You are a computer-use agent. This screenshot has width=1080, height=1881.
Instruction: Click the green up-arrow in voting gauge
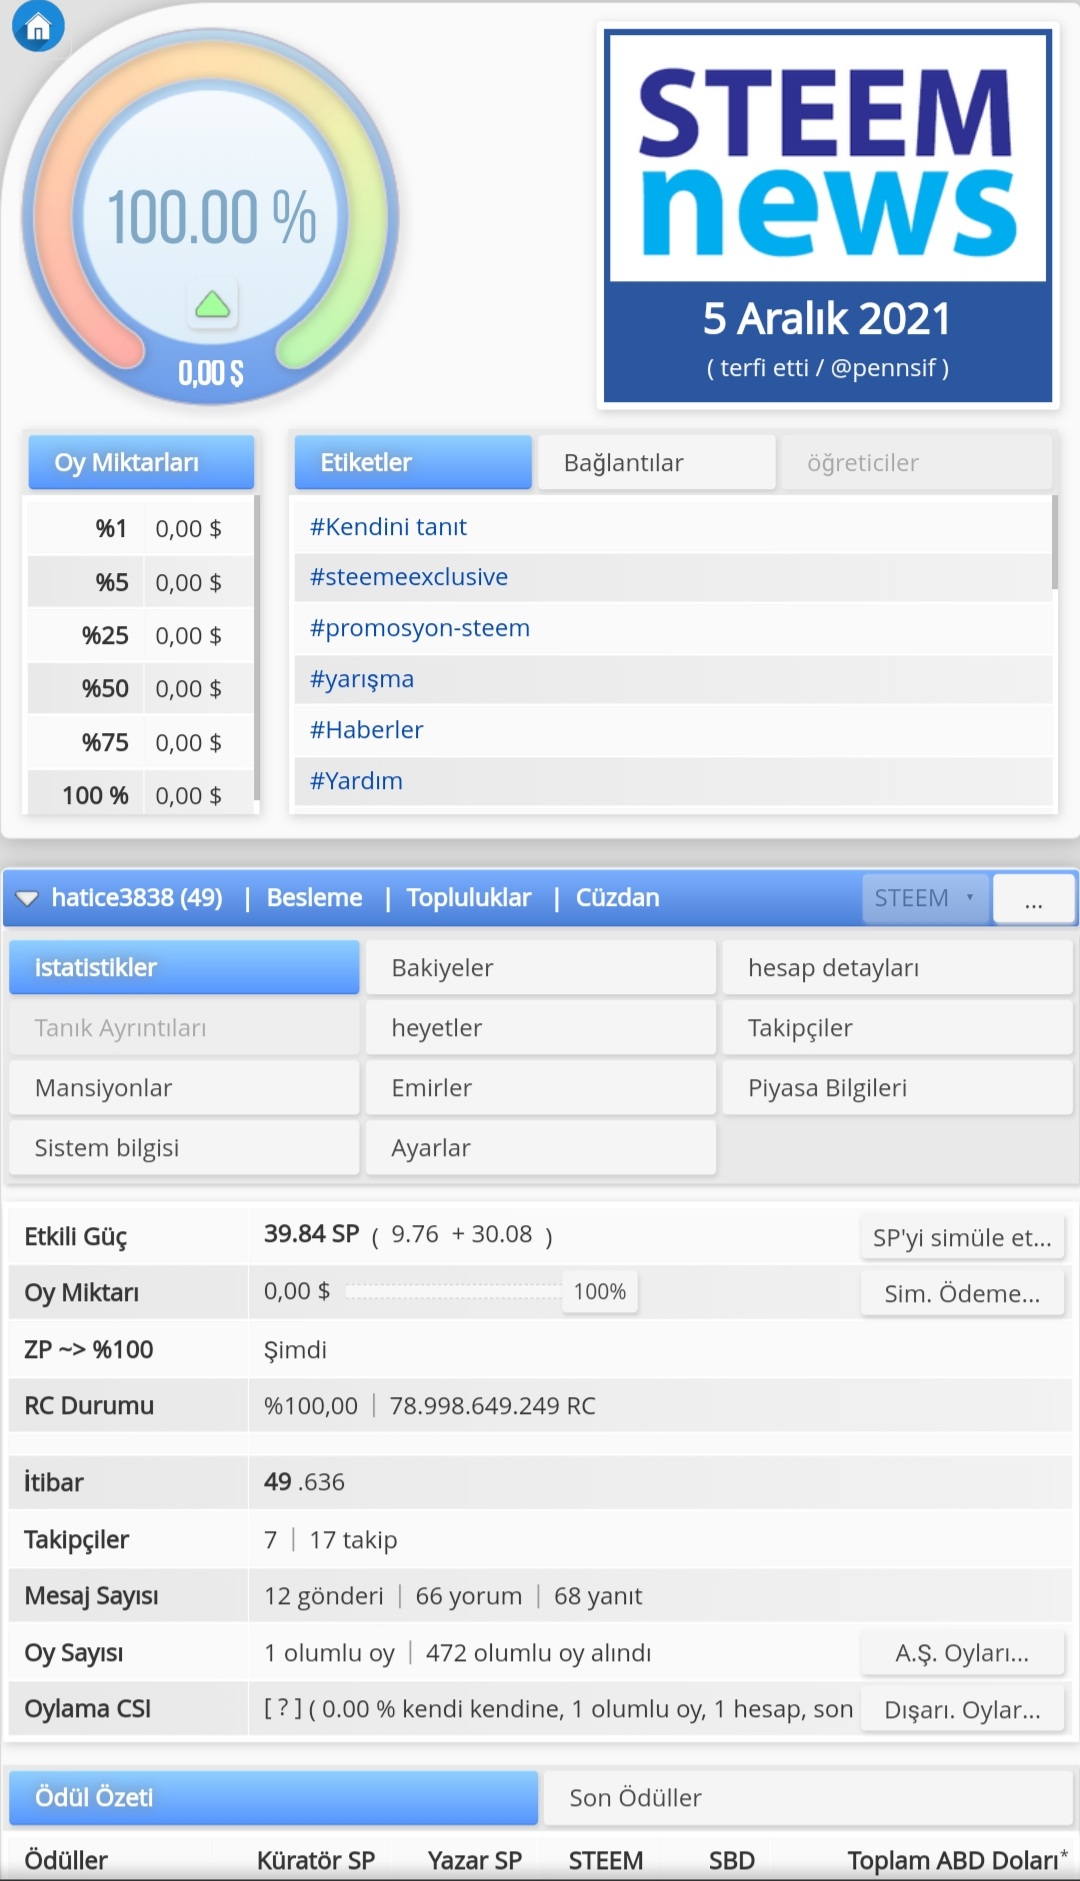click(x=212, y=304)
